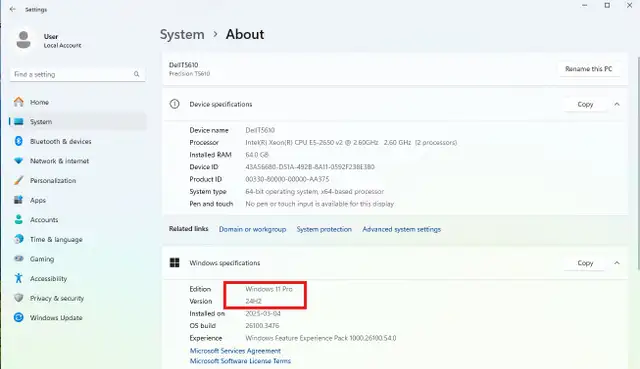
Task: Select Accounts label in sidebar
Action: pyautogui.click(x=44, y=220)
